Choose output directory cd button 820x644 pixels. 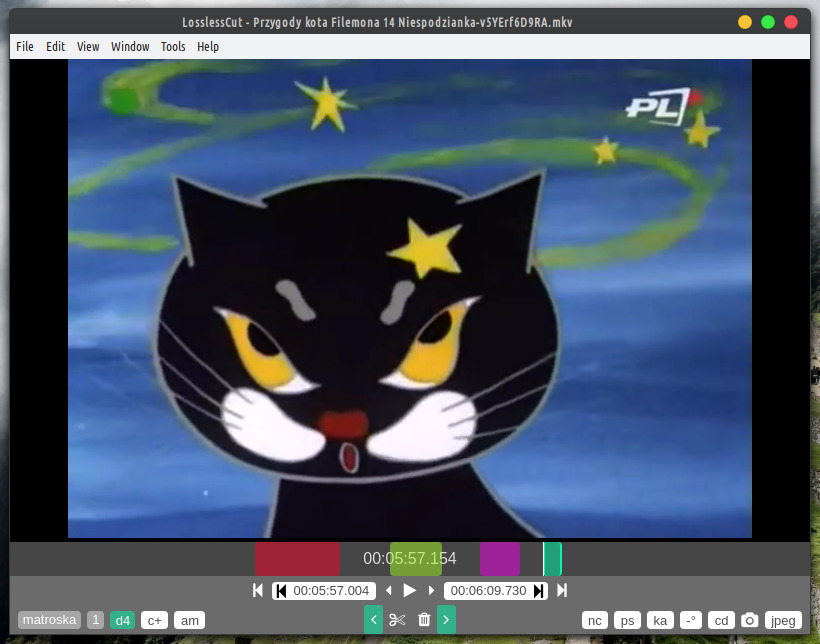721,620
